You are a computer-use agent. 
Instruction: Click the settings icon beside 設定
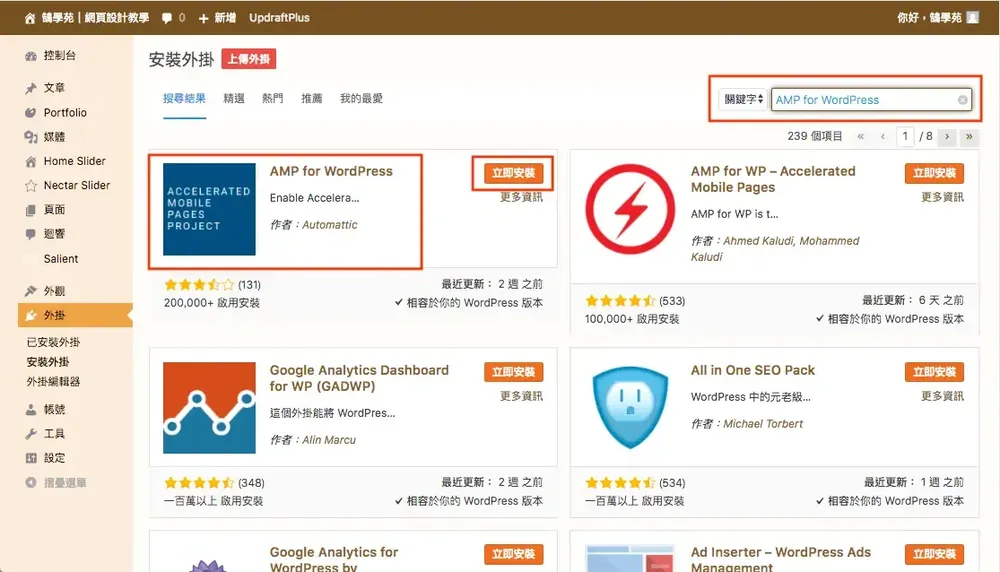31,458
